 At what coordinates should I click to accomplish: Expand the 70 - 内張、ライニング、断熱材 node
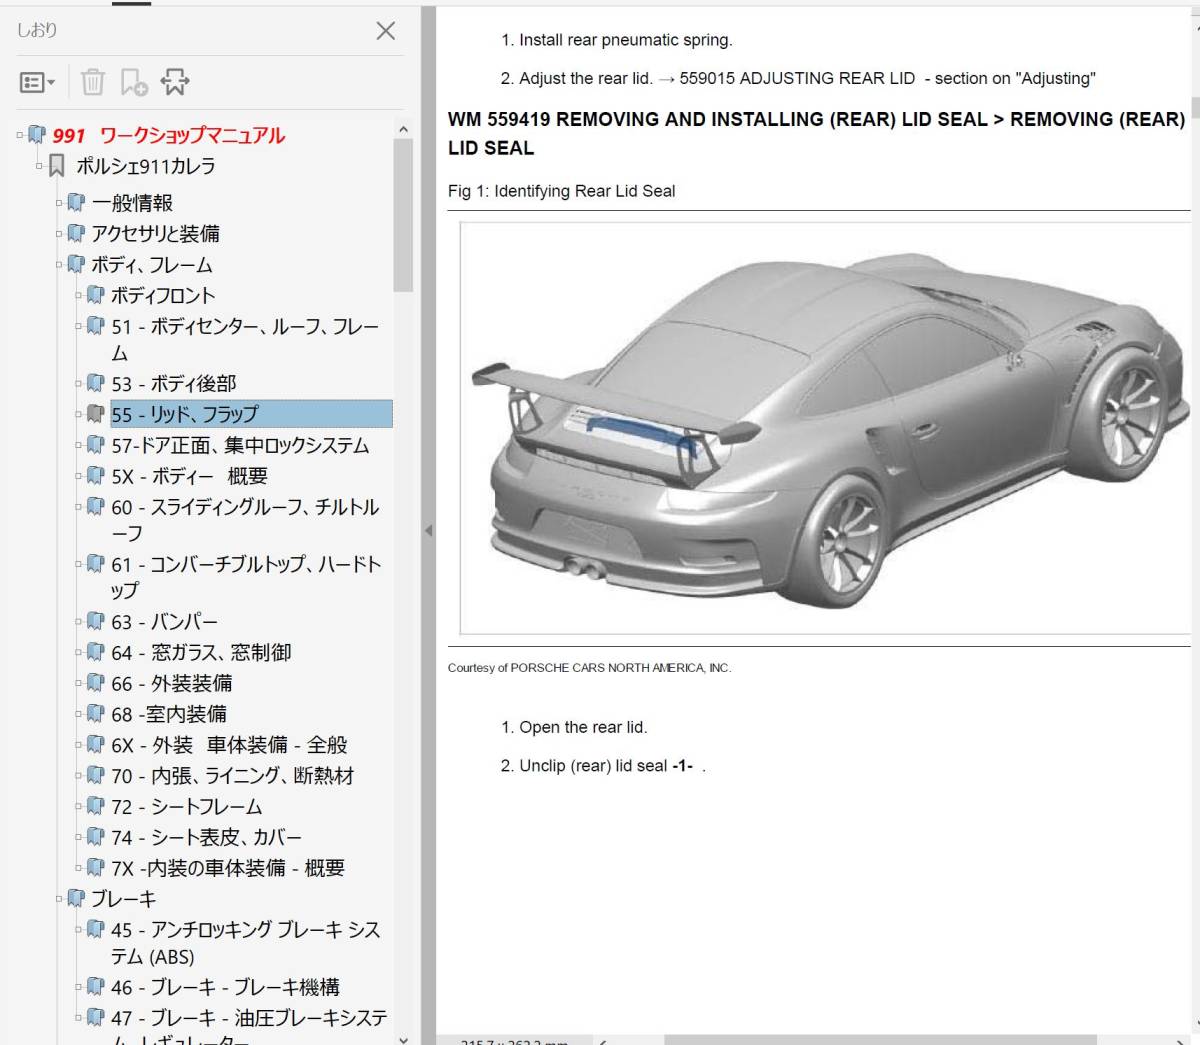(79, 775)
